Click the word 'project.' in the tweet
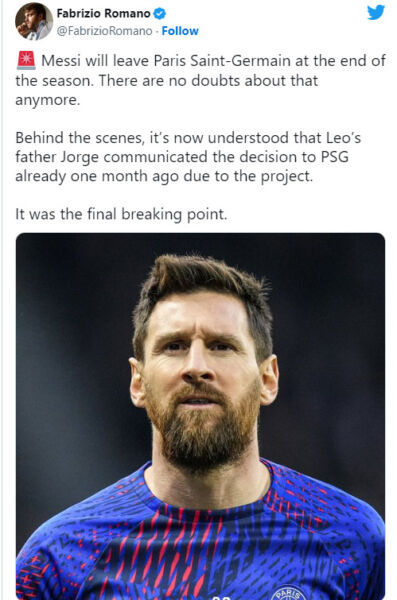 point(287,177)
